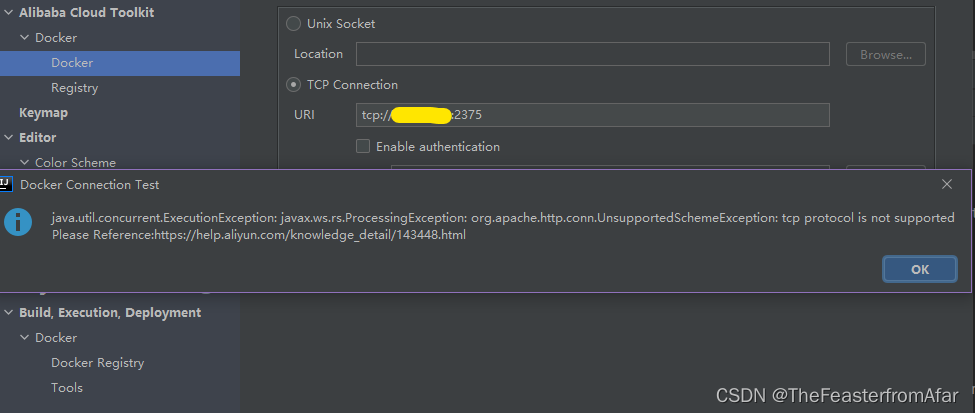Select the TCP Connection radio button

[293, 85]
